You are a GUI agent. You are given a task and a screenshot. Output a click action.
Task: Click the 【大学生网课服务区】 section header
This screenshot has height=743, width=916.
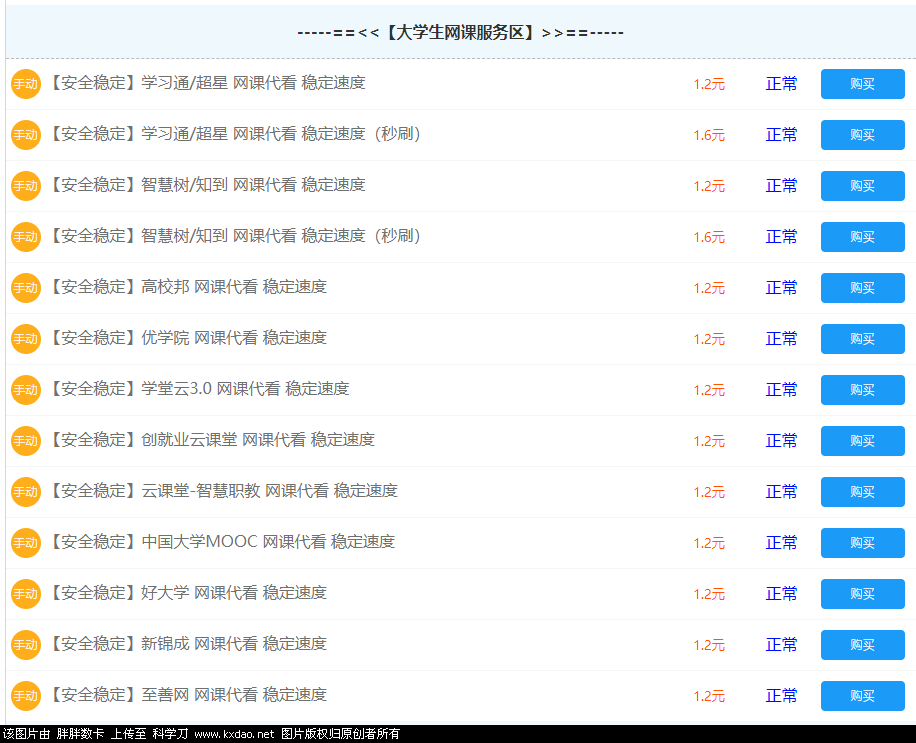[460, 33]
